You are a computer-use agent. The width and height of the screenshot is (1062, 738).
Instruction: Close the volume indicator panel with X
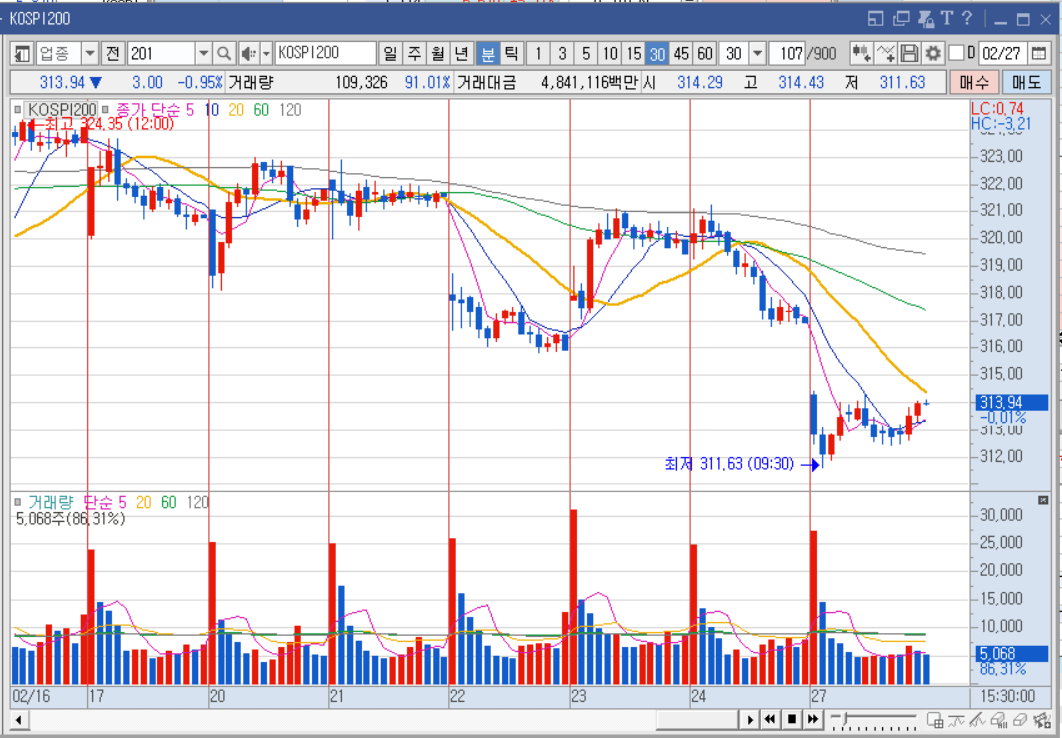(x=1043, y=500)
